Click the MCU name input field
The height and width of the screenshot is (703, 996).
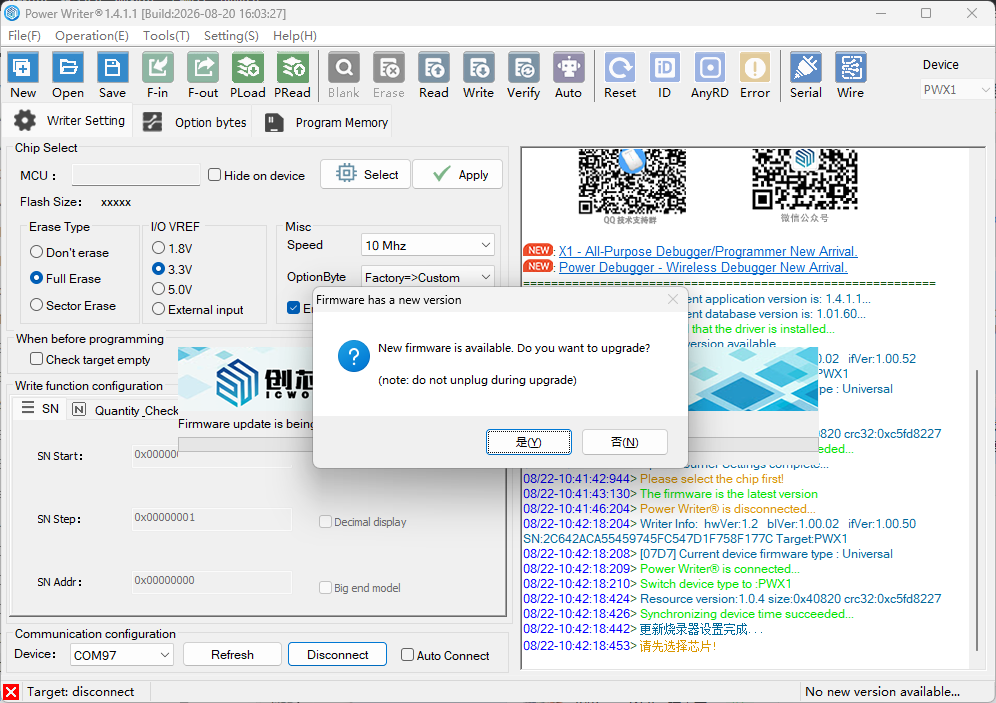coord(136,175)
